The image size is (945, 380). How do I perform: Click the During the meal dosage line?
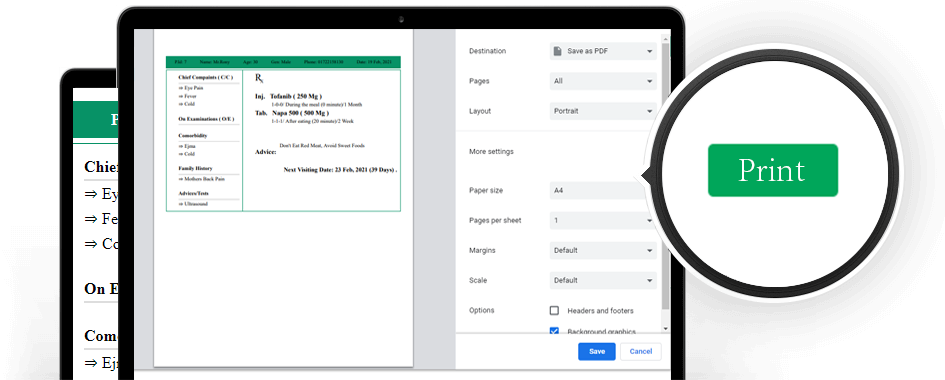click(x=316, y=105)
